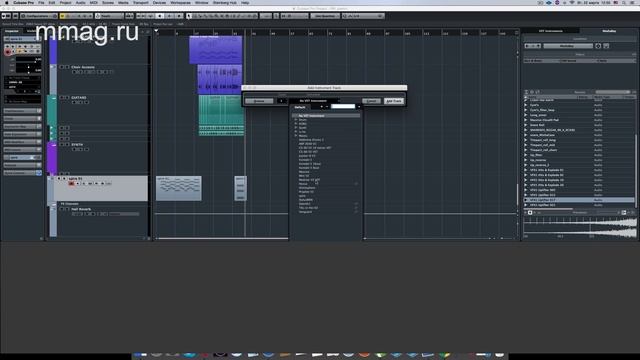Choose 'Kontakt 5 16out' from the instrument list
The image size is (640, 360).
310,164
